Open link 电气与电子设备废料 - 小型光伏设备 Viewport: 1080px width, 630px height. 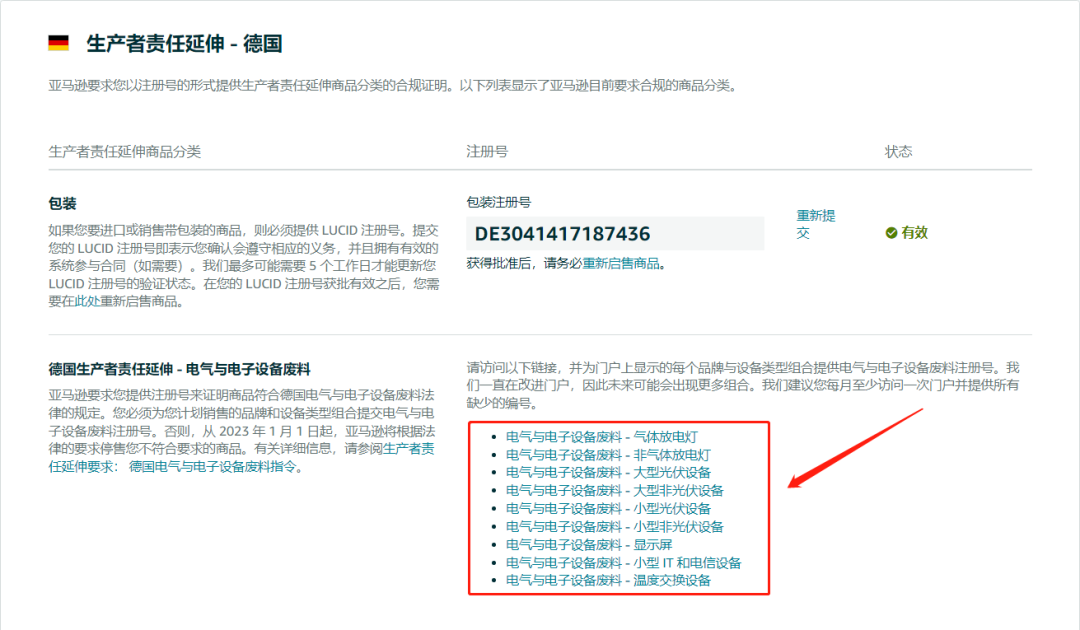[x=608, y=508]
